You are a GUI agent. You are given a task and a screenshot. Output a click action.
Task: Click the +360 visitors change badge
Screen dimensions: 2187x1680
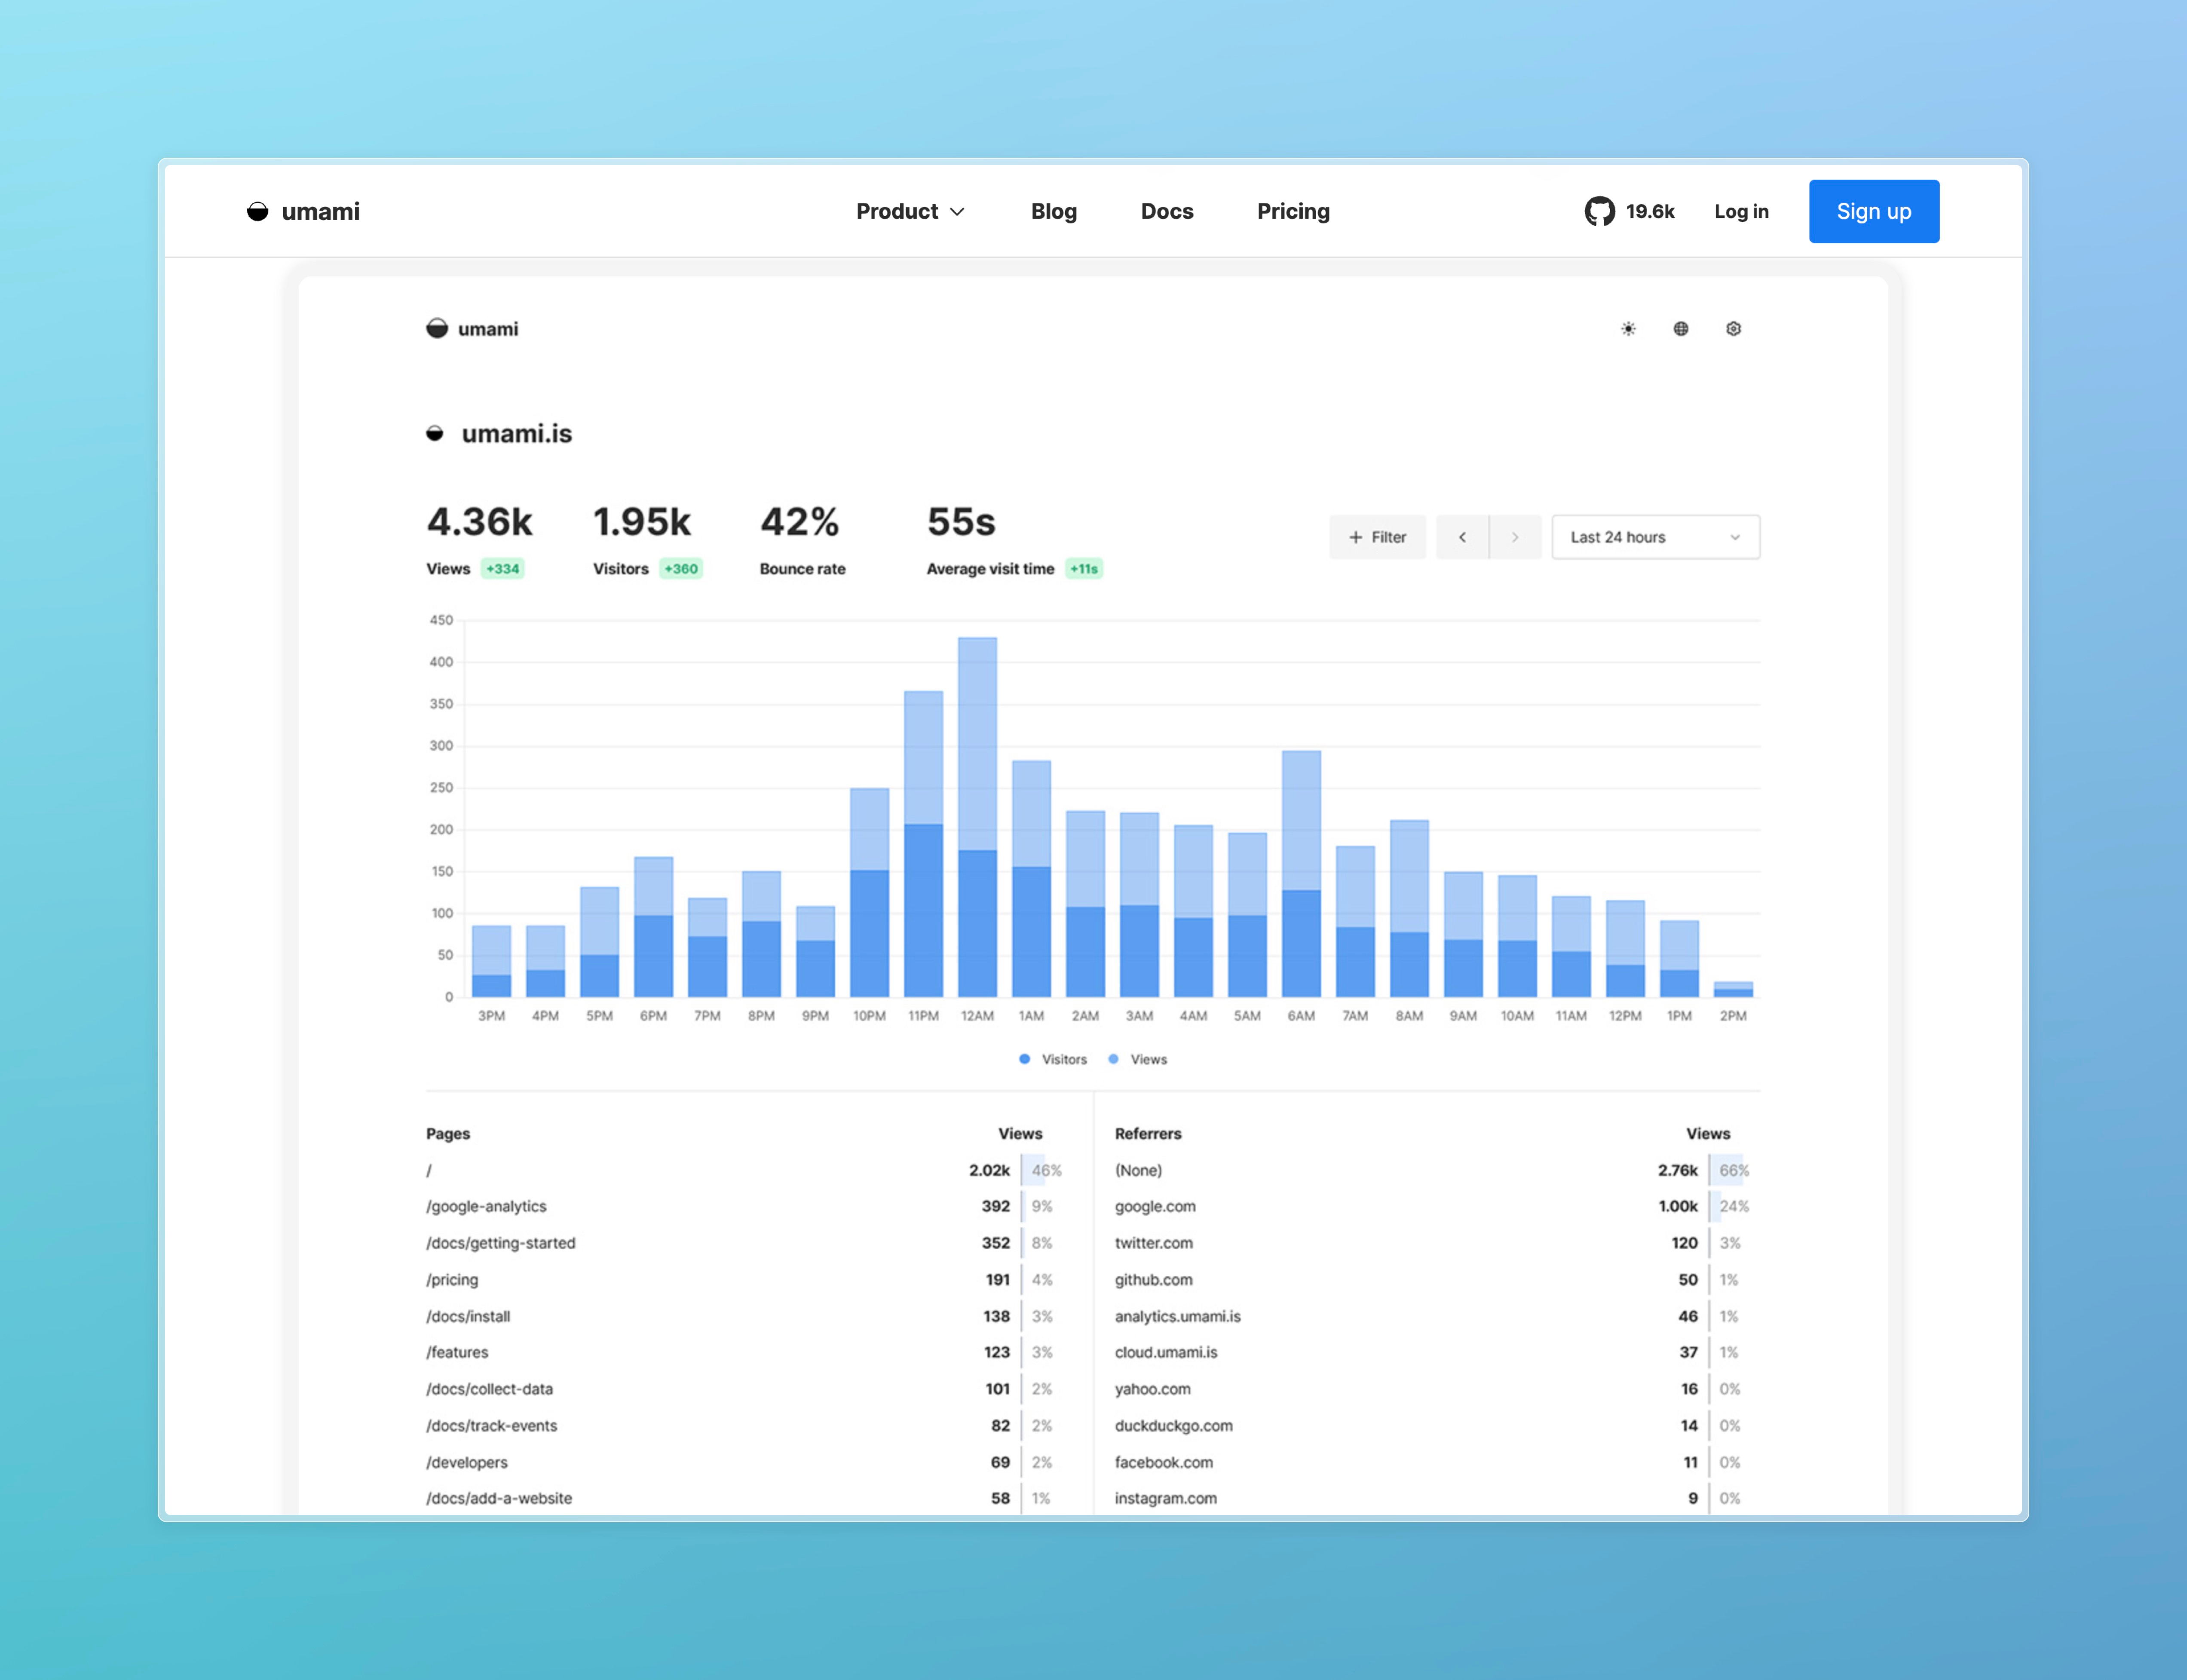[681, 569]
